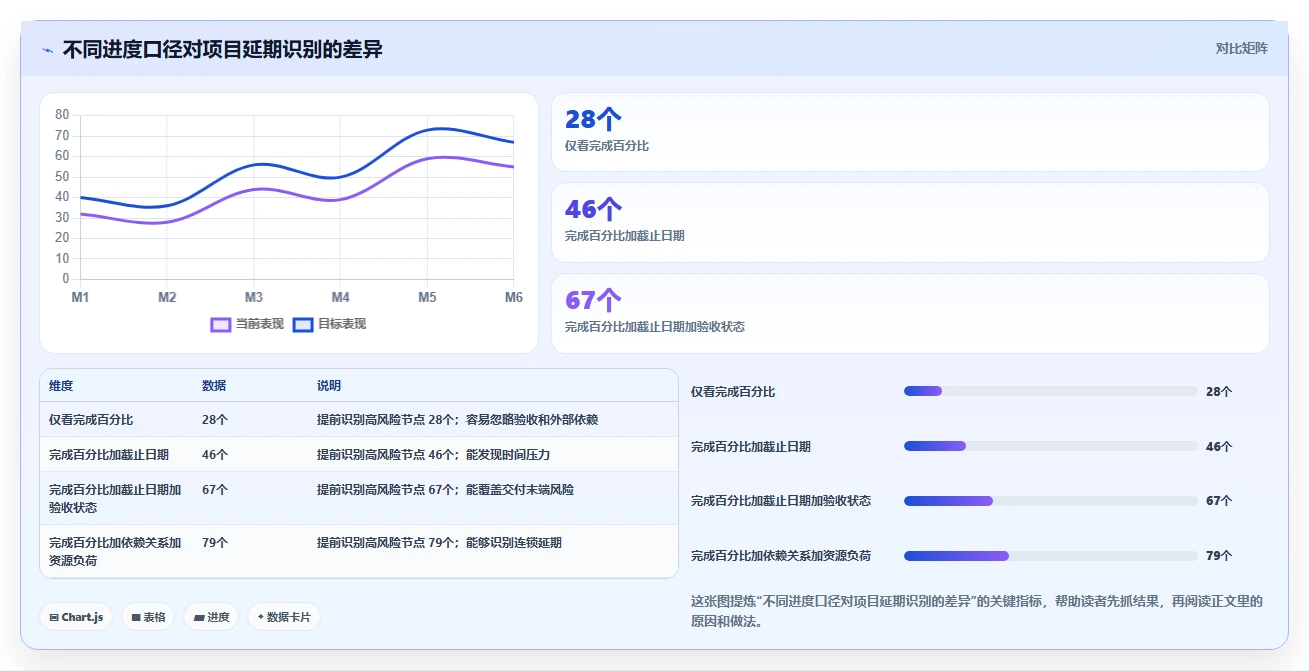Screen dimensions: 1309x671
Task: Click the 说明 column header
Action: click(x=329, y=386)
